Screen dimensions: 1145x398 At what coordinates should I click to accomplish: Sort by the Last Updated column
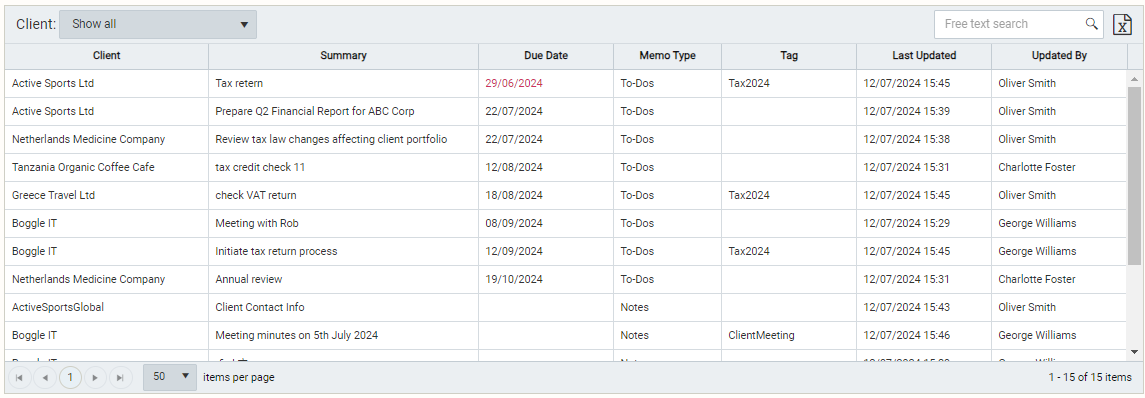924,56
